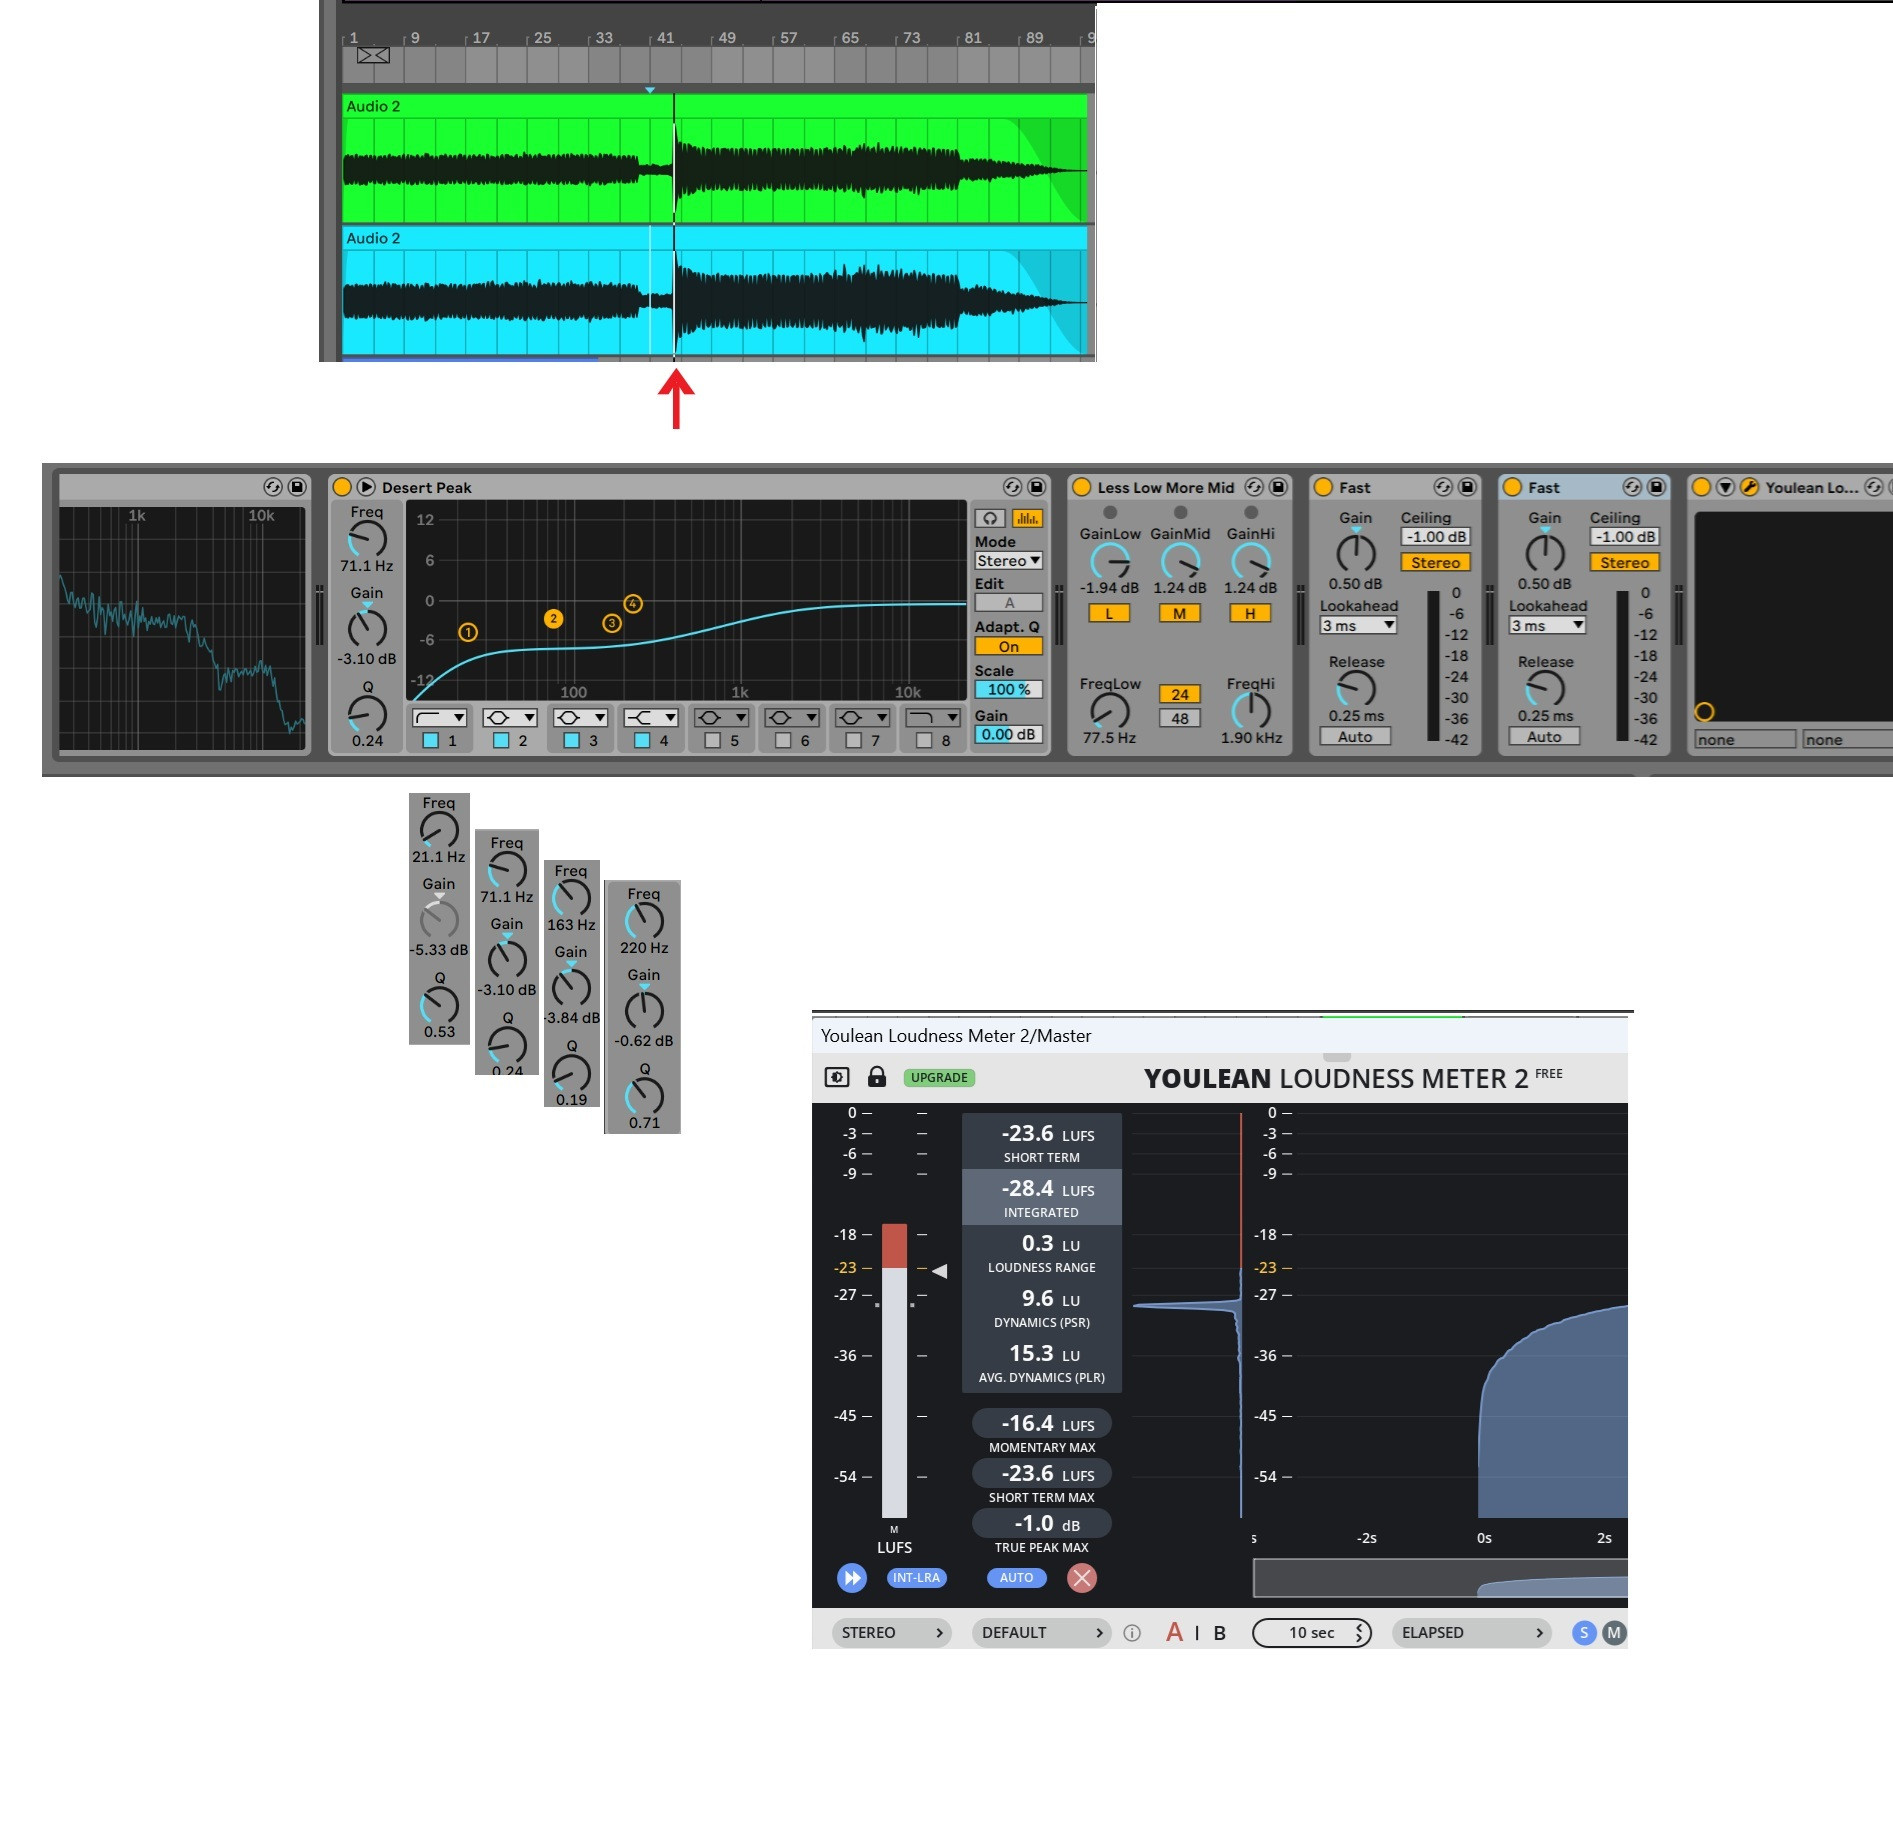Image resolution: width=1893 pixels, height=1826 pixels.
Task: Toggle Less Low More Mid device activator
Action: 1081,487
